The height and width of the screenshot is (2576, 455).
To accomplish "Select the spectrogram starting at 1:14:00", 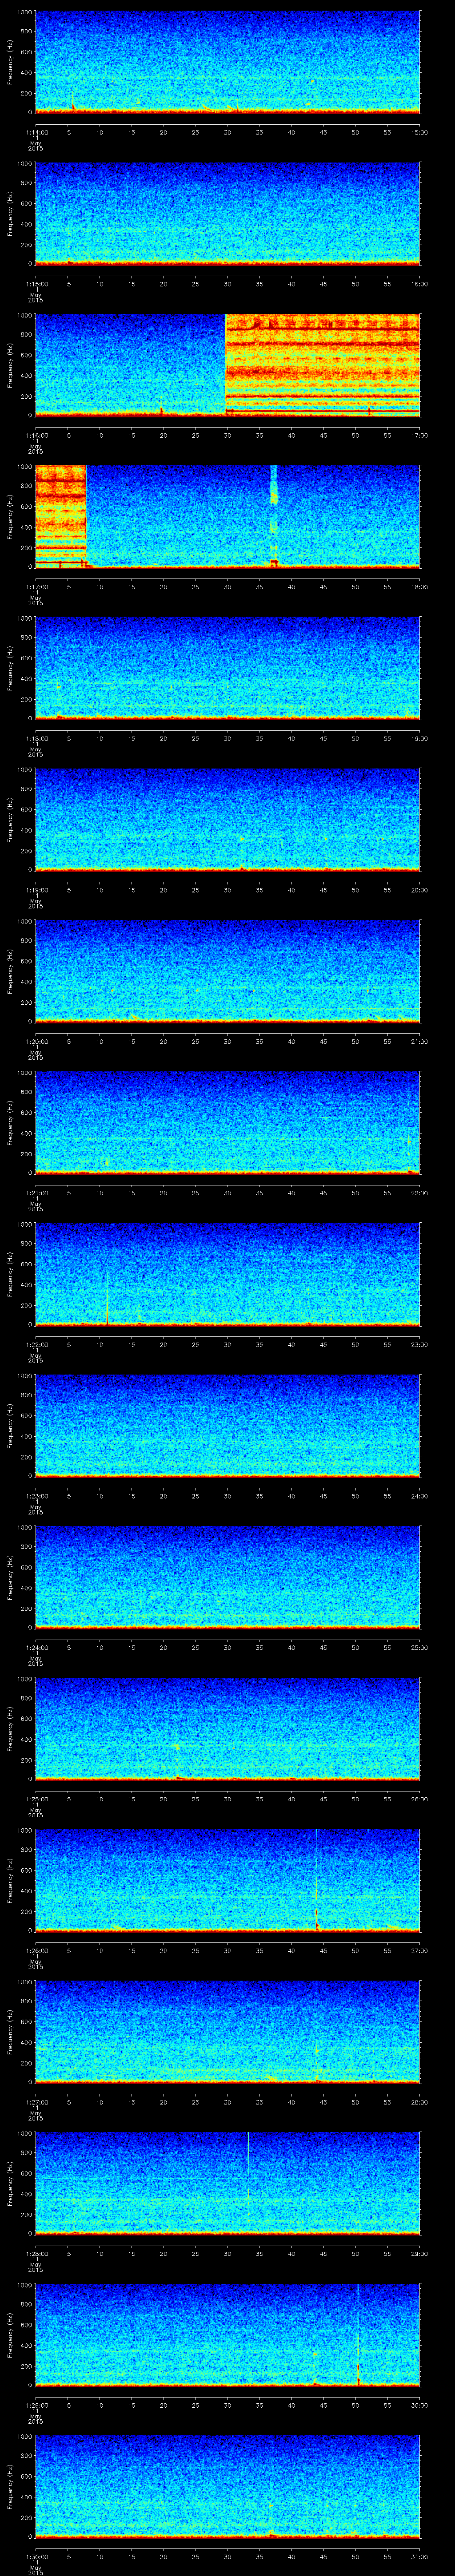I will pyautogui.click(x=228, y=62).
